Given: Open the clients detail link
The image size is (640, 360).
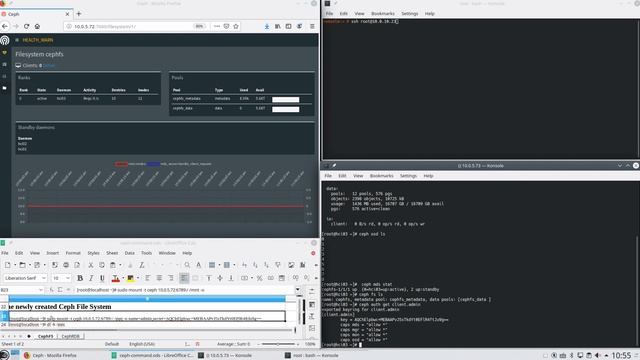Looking at the screenshot, I should [x=49, y=65].
